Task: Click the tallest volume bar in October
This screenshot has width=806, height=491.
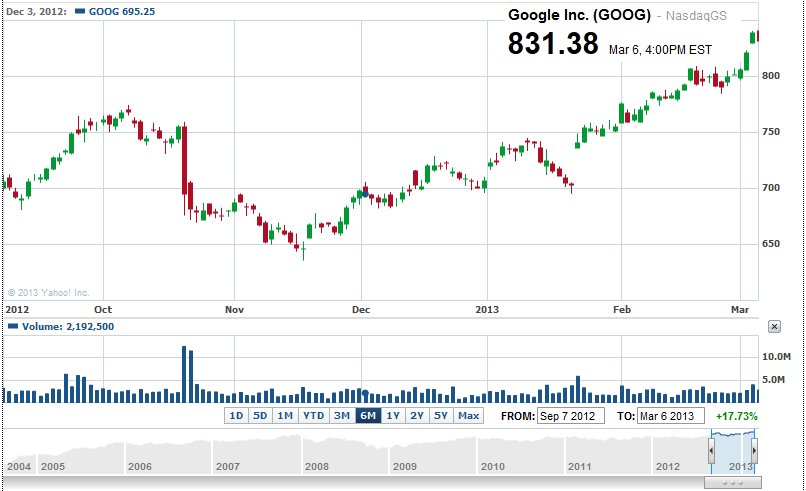Action: pos(184,374)
